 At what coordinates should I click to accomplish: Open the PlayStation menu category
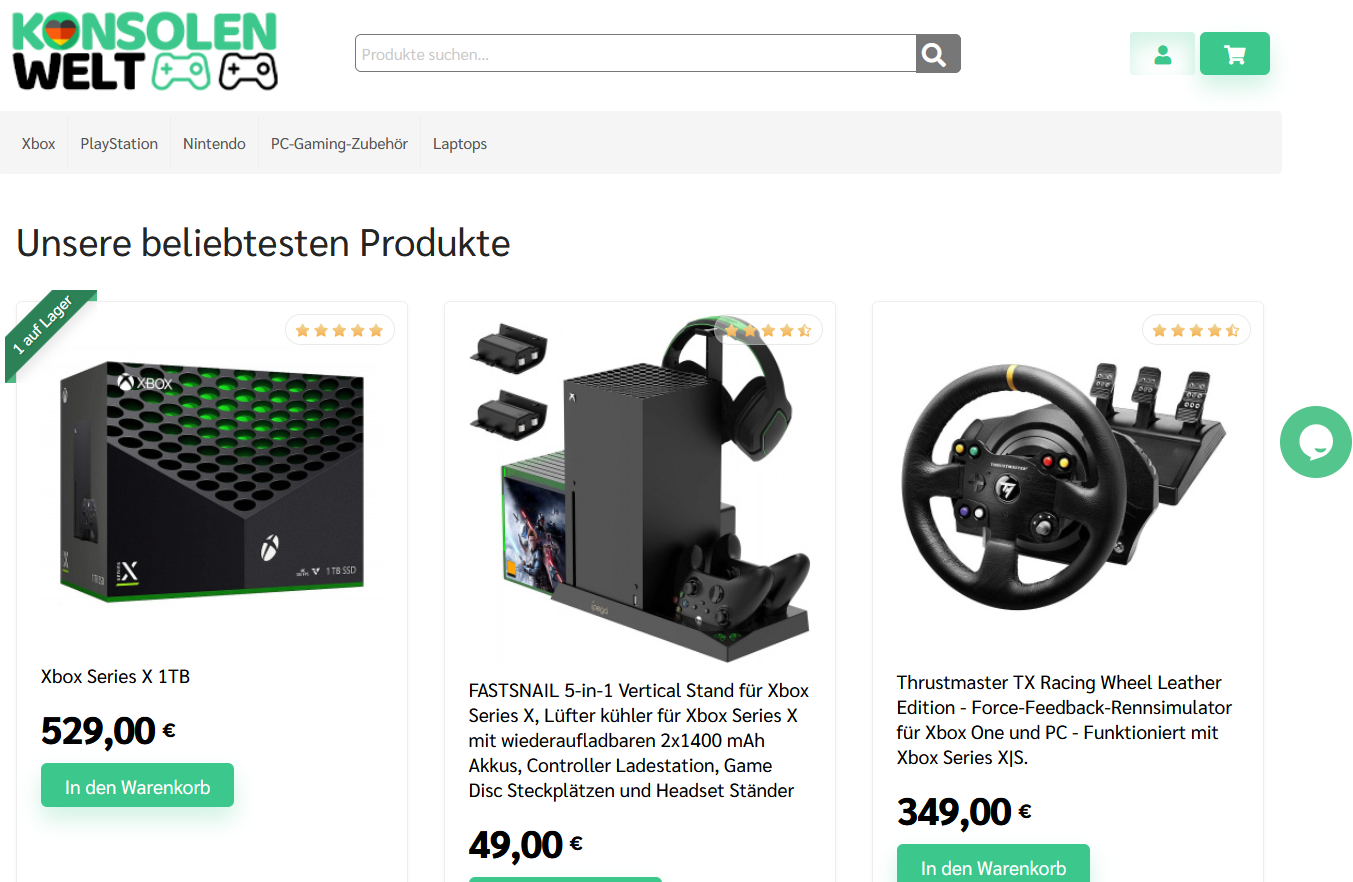point(119,144)
